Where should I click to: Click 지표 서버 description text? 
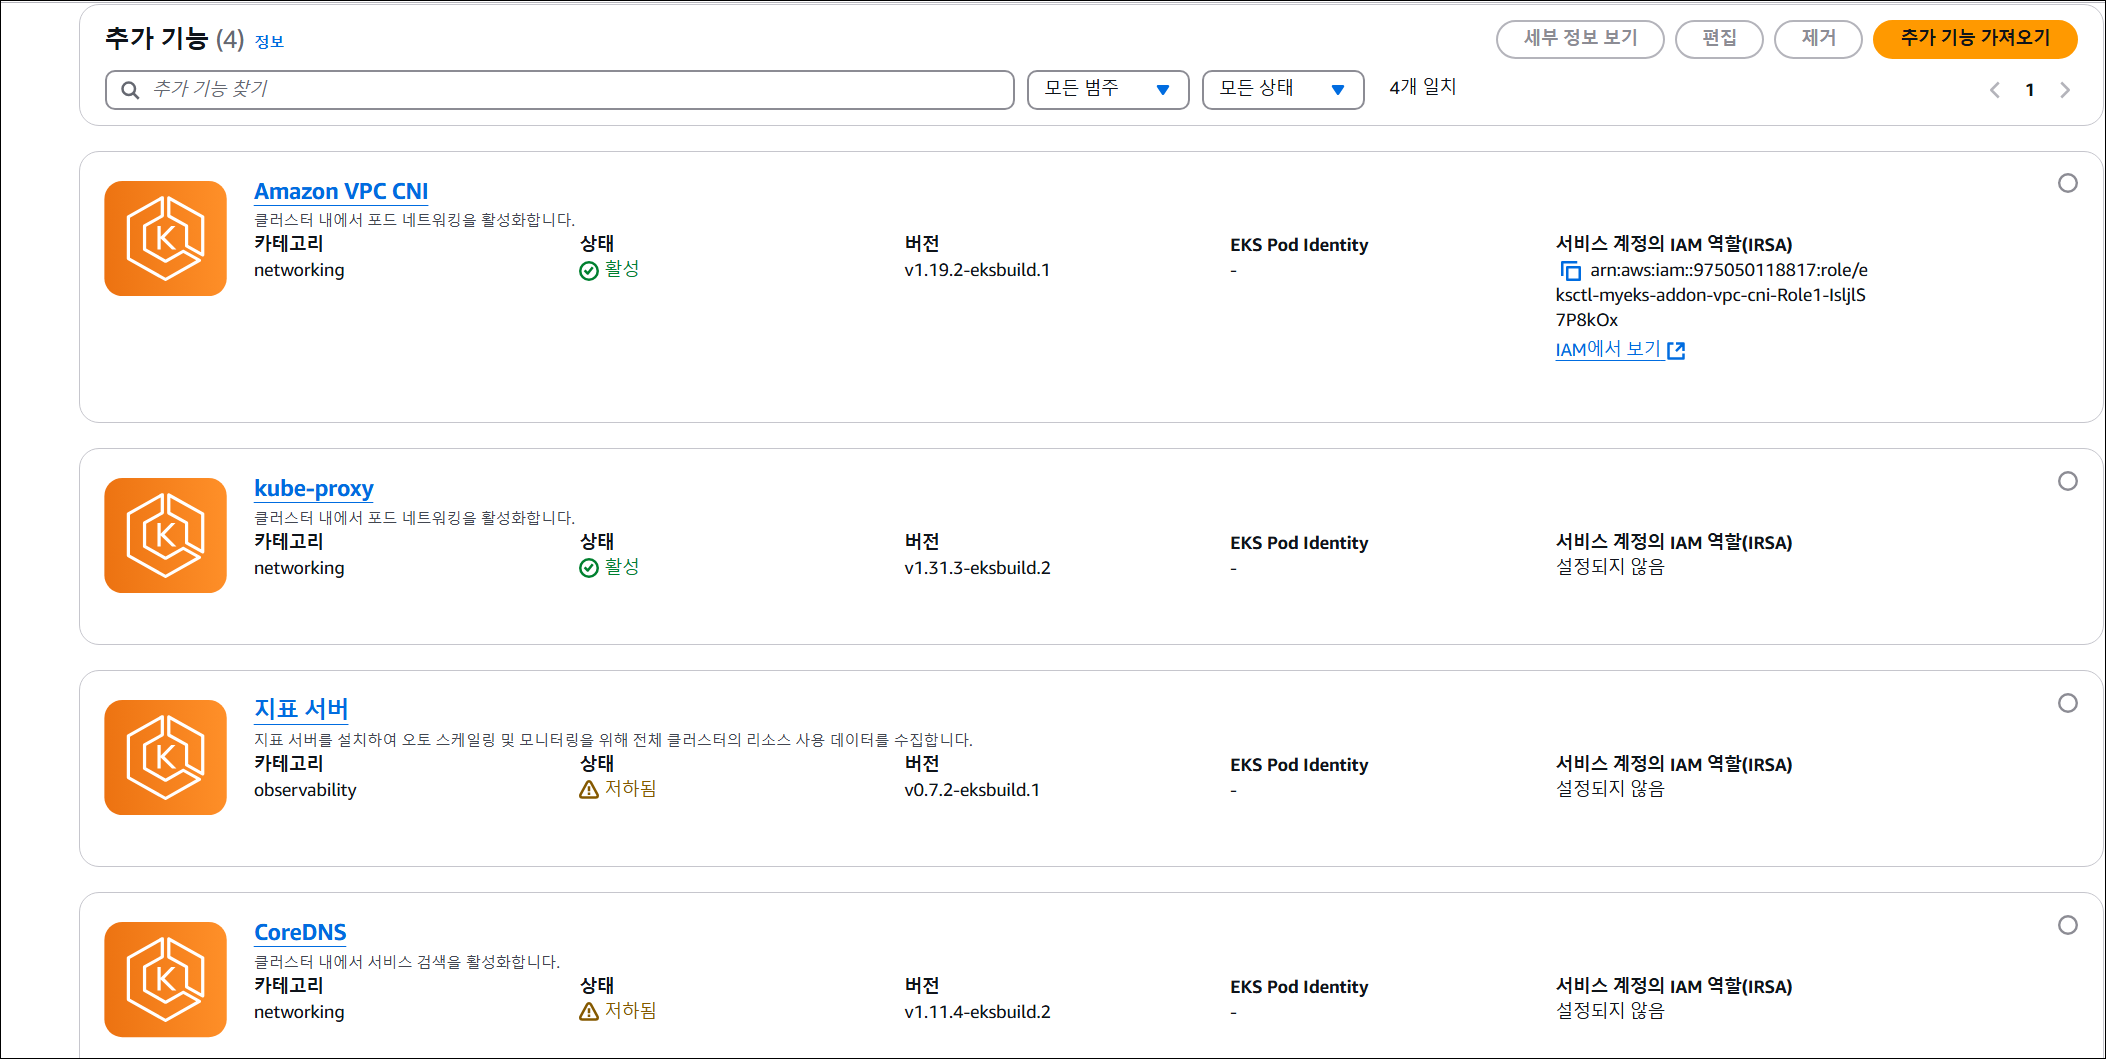pyautogui.click(x=613, y=740)
